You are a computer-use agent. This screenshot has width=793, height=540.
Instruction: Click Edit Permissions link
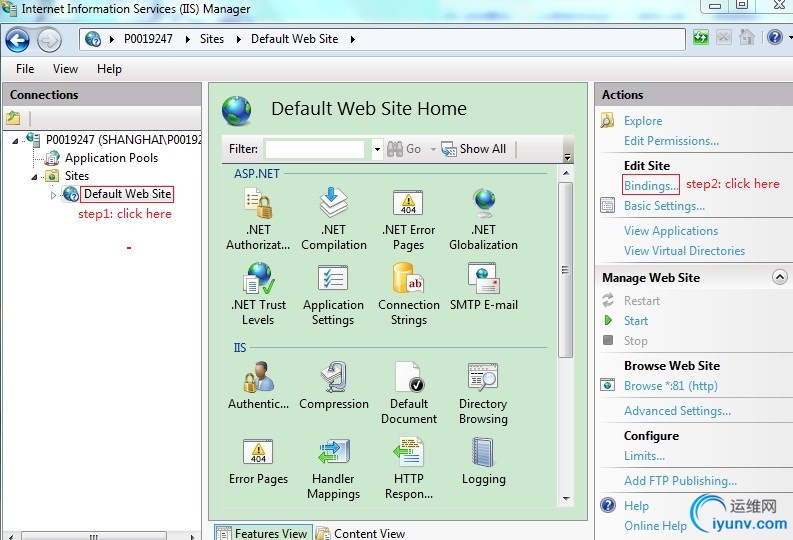671,141
